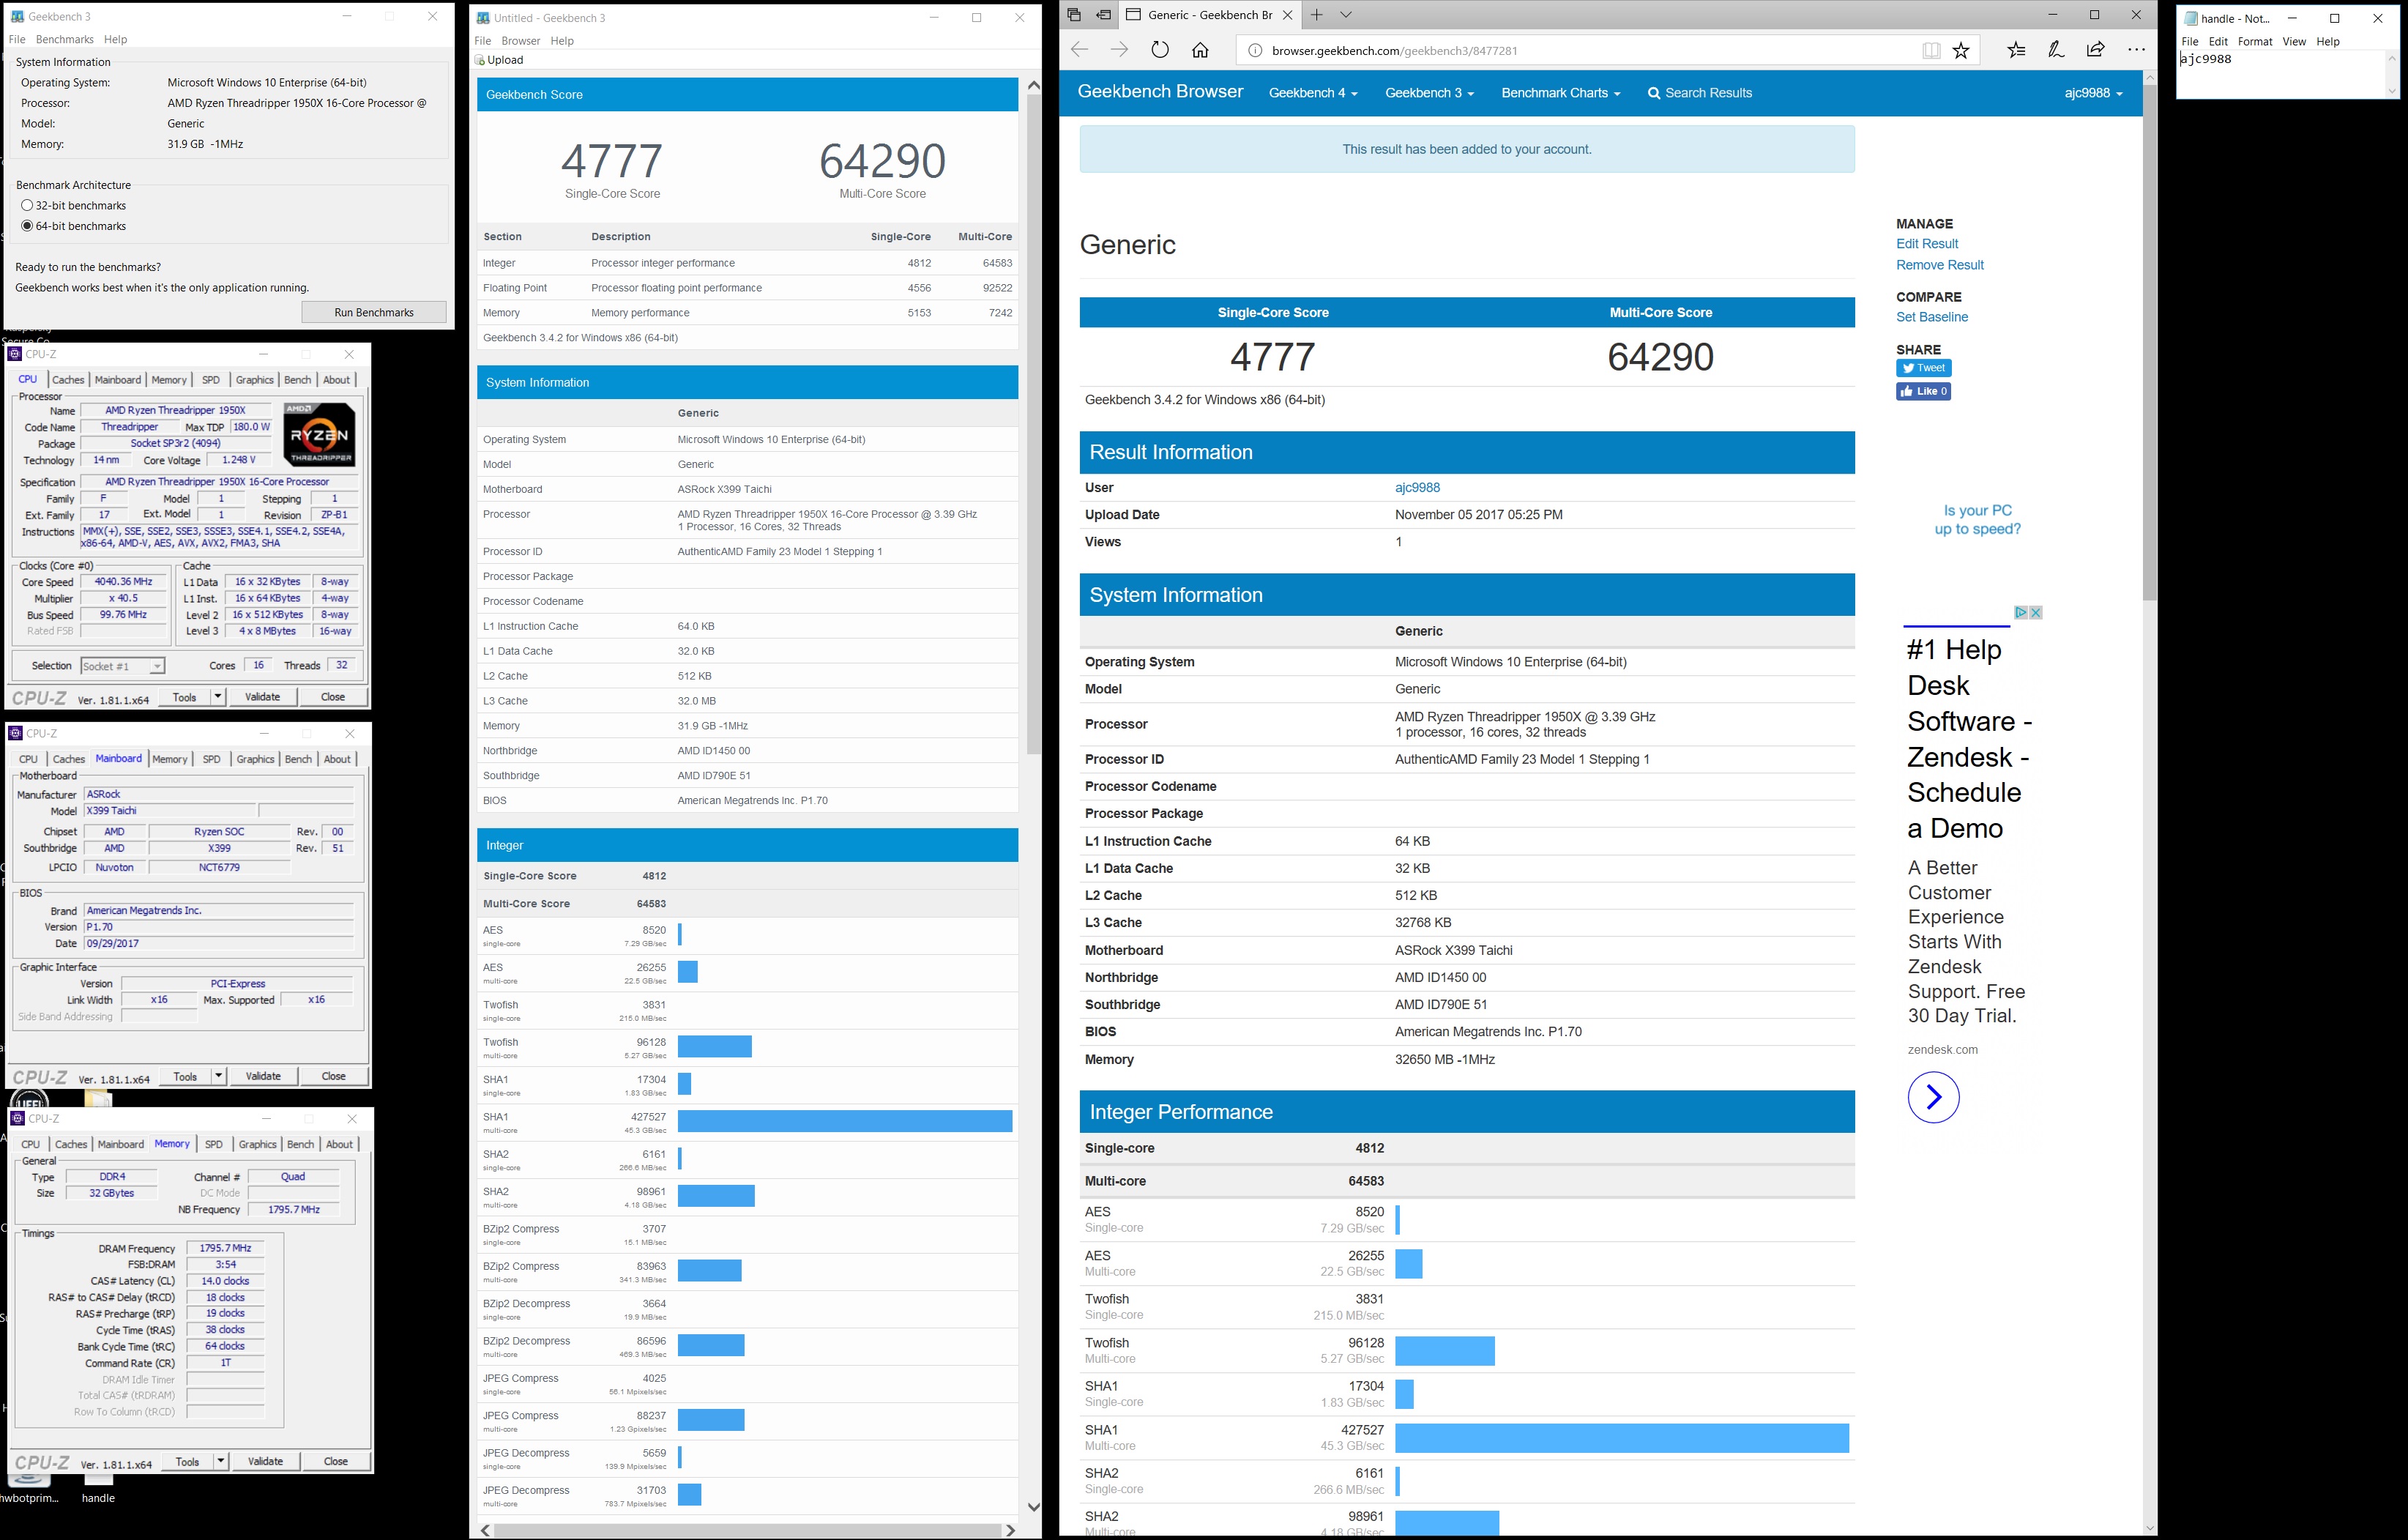2408x1540 pixels.
Task: Open the browser more options ellipsis
Action: point(2137,50)
